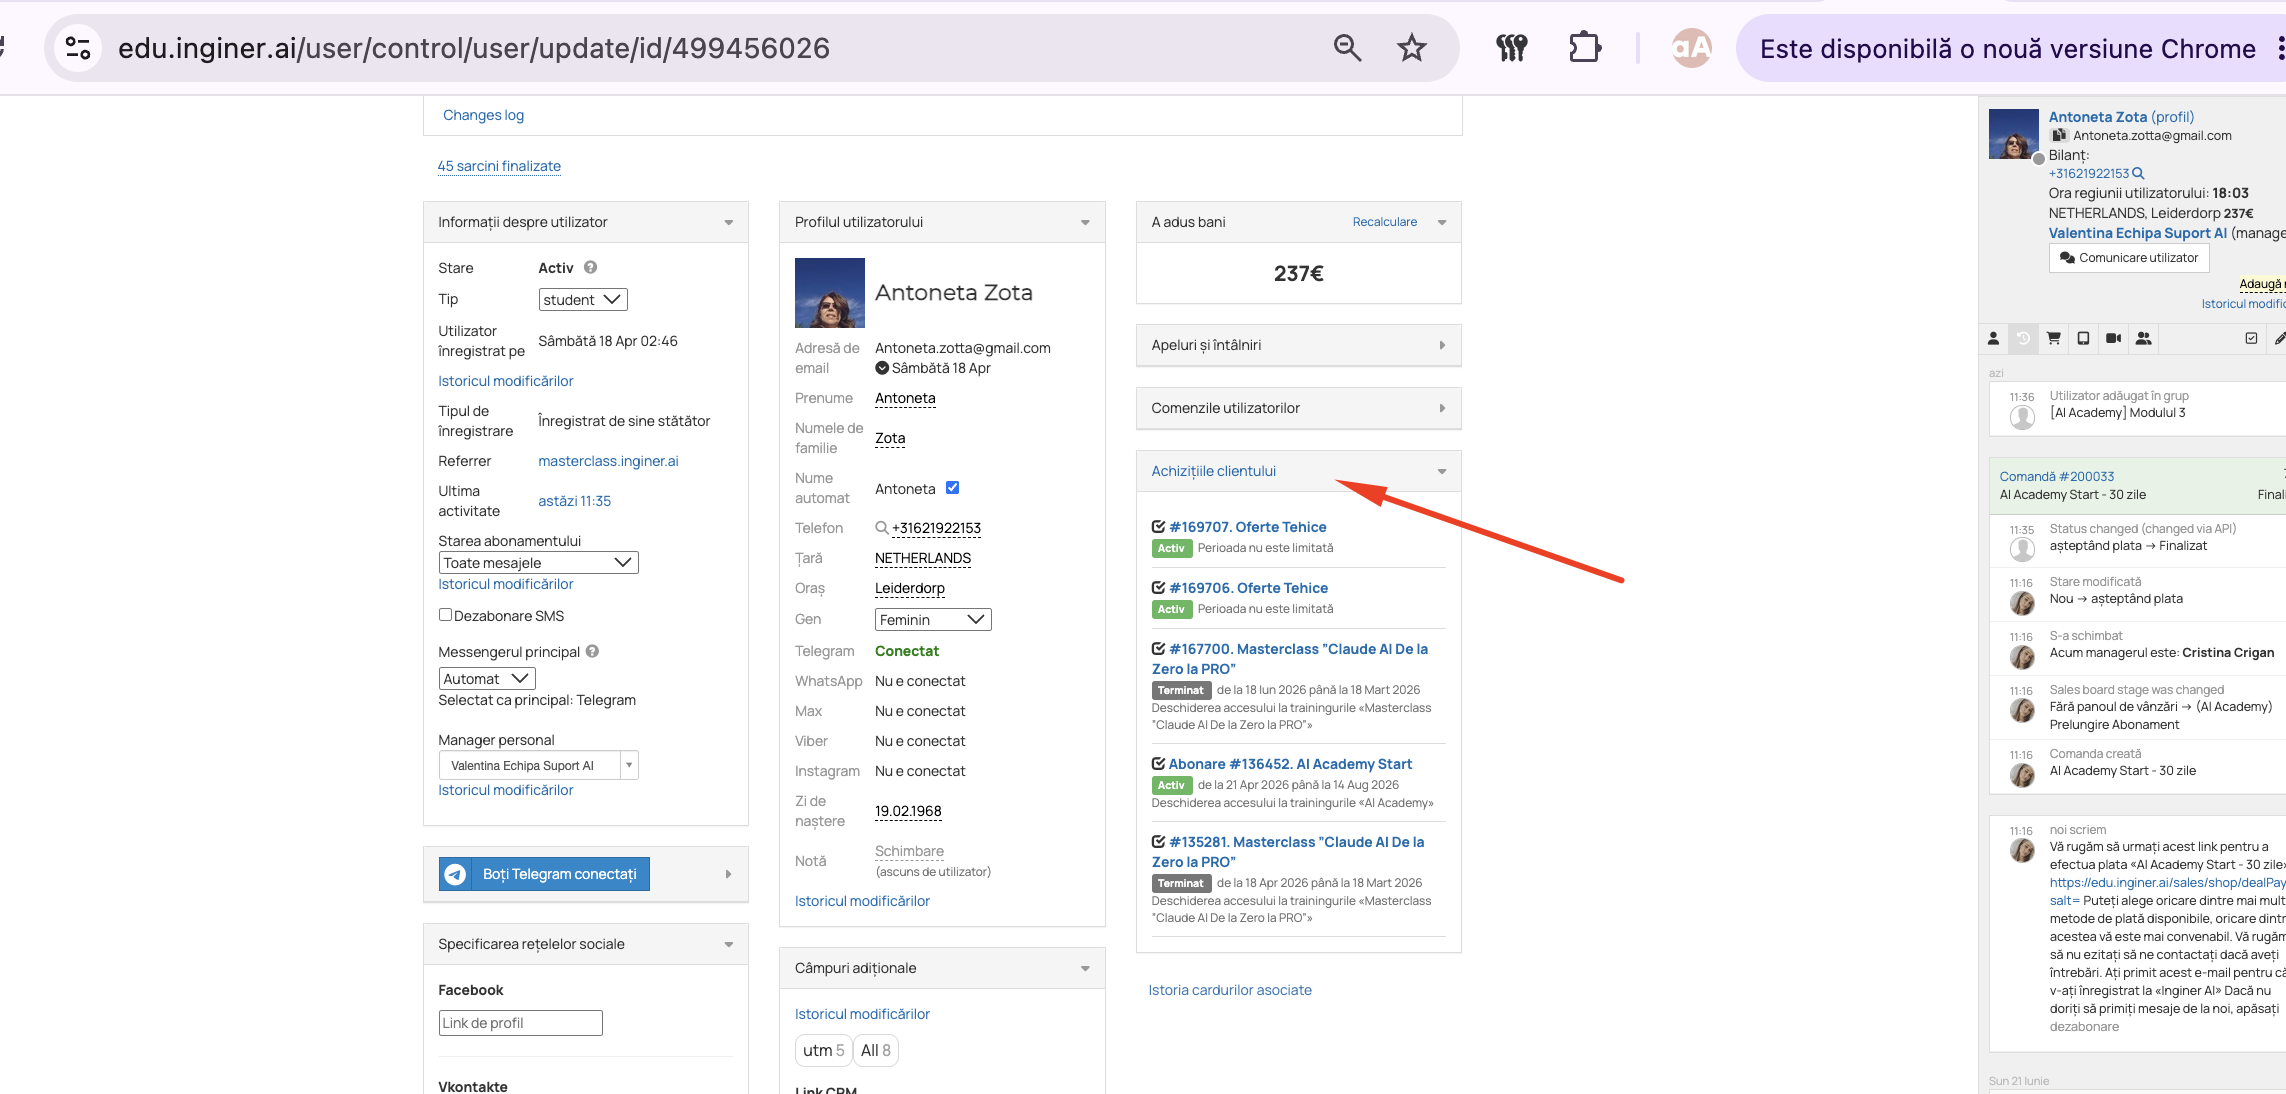Enable the Dezabonare SMS checkbox
This screenshot has height=1094, width=2286.
point(445,615)
